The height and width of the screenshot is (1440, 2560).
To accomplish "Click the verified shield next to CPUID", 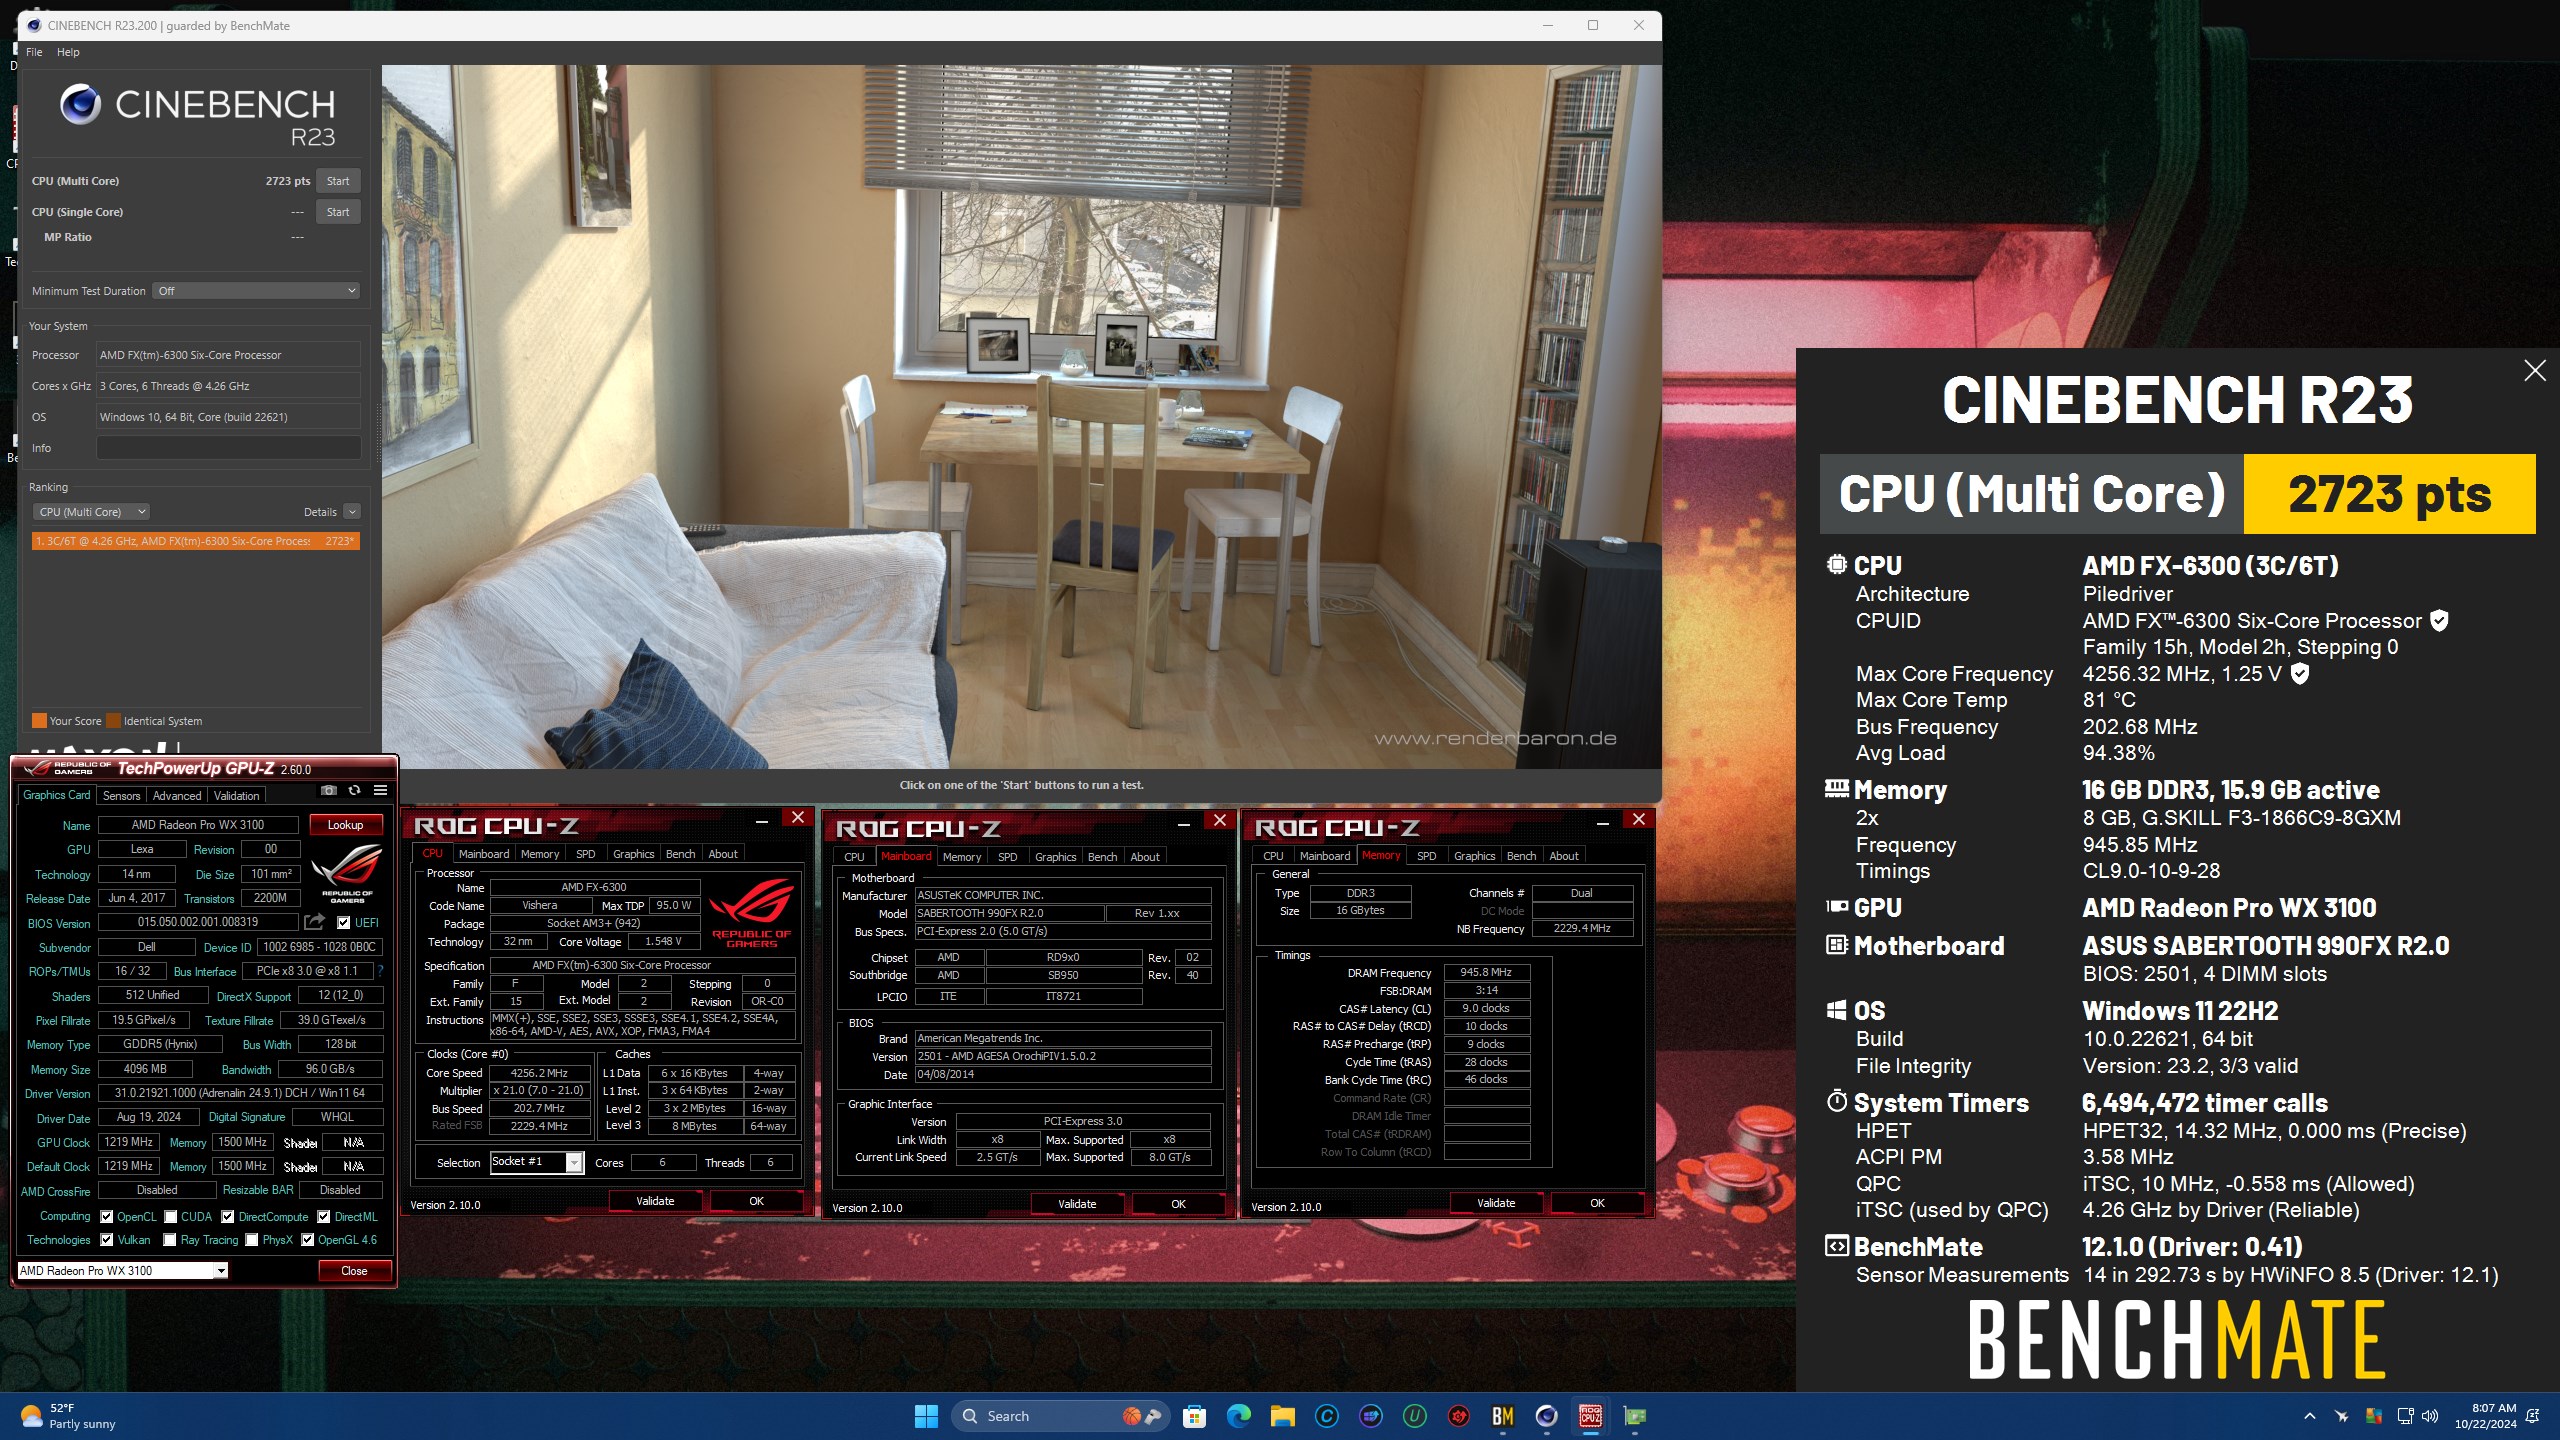I will pyautogui.click(x=2439, y=621).
